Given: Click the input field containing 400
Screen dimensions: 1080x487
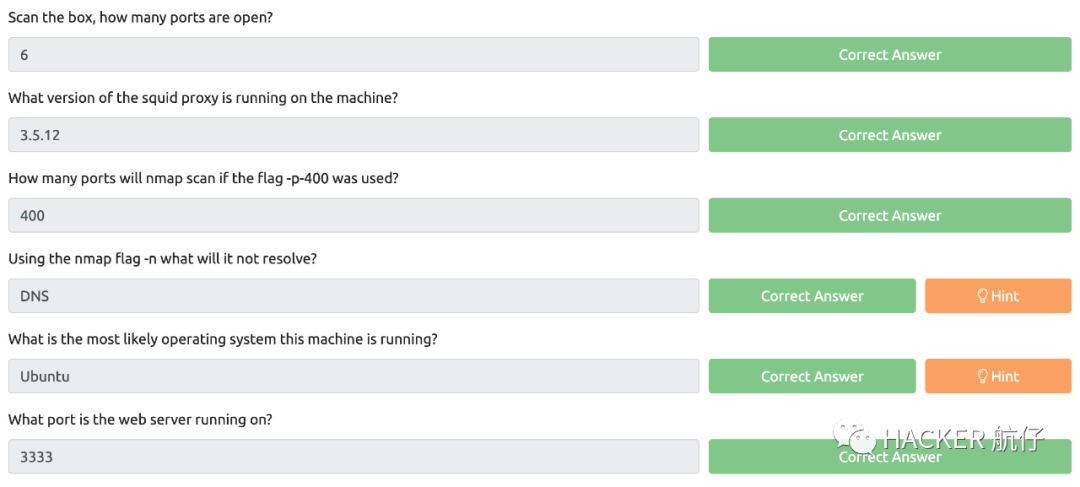Looking at the screenshot, I should 353,215.
